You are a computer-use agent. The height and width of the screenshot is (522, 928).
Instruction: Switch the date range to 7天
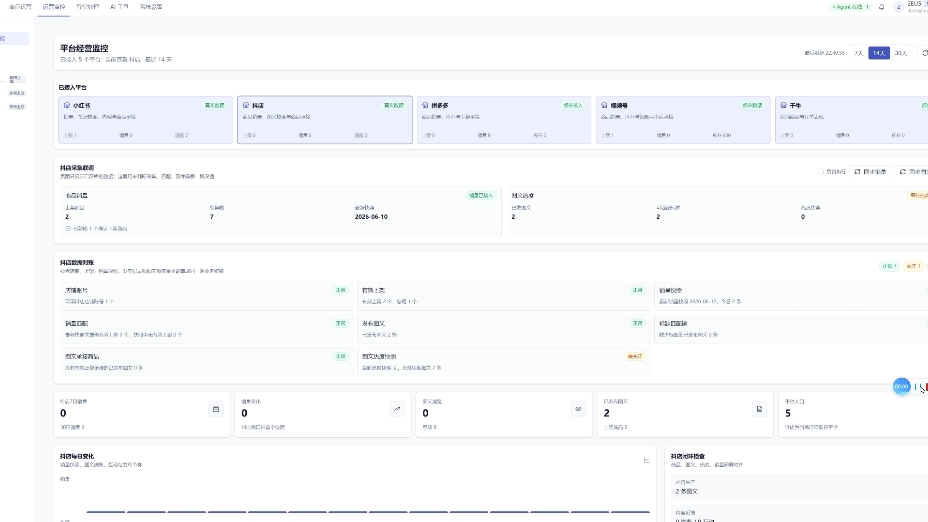[x=859, y=53]
